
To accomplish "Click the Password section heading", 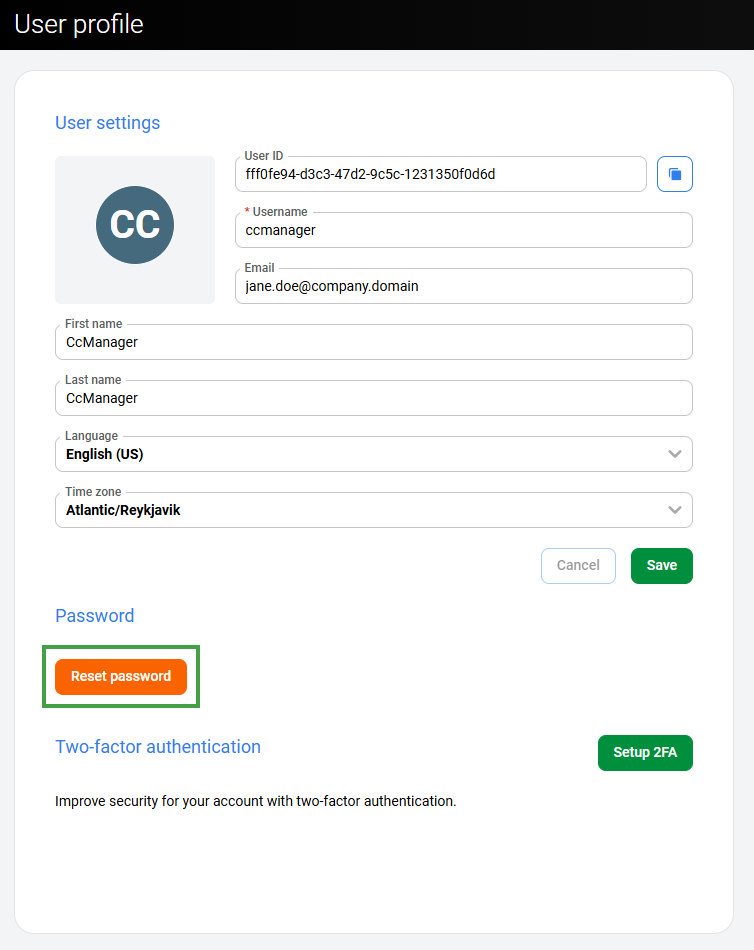I will tap(95, 616).
